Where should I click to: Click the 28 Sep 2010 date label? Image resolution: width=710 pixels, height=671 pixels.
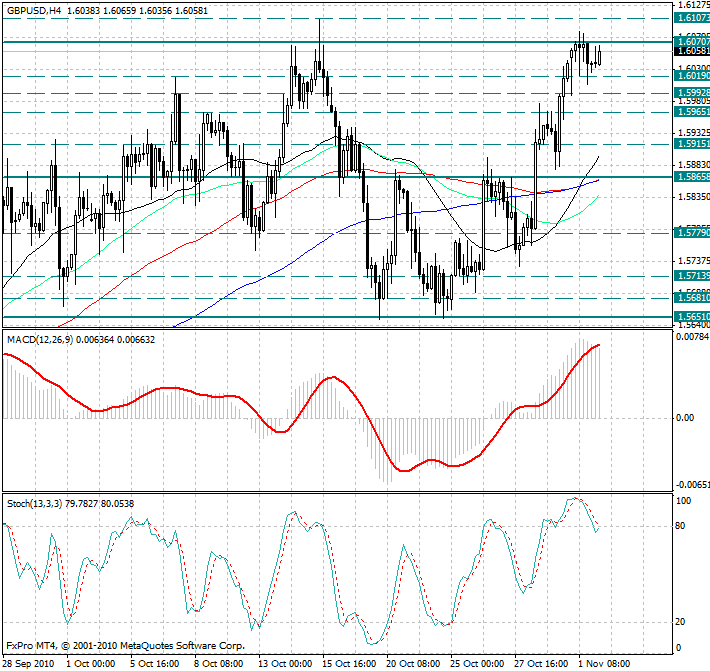pyautogui.click(x=28, y=664)
